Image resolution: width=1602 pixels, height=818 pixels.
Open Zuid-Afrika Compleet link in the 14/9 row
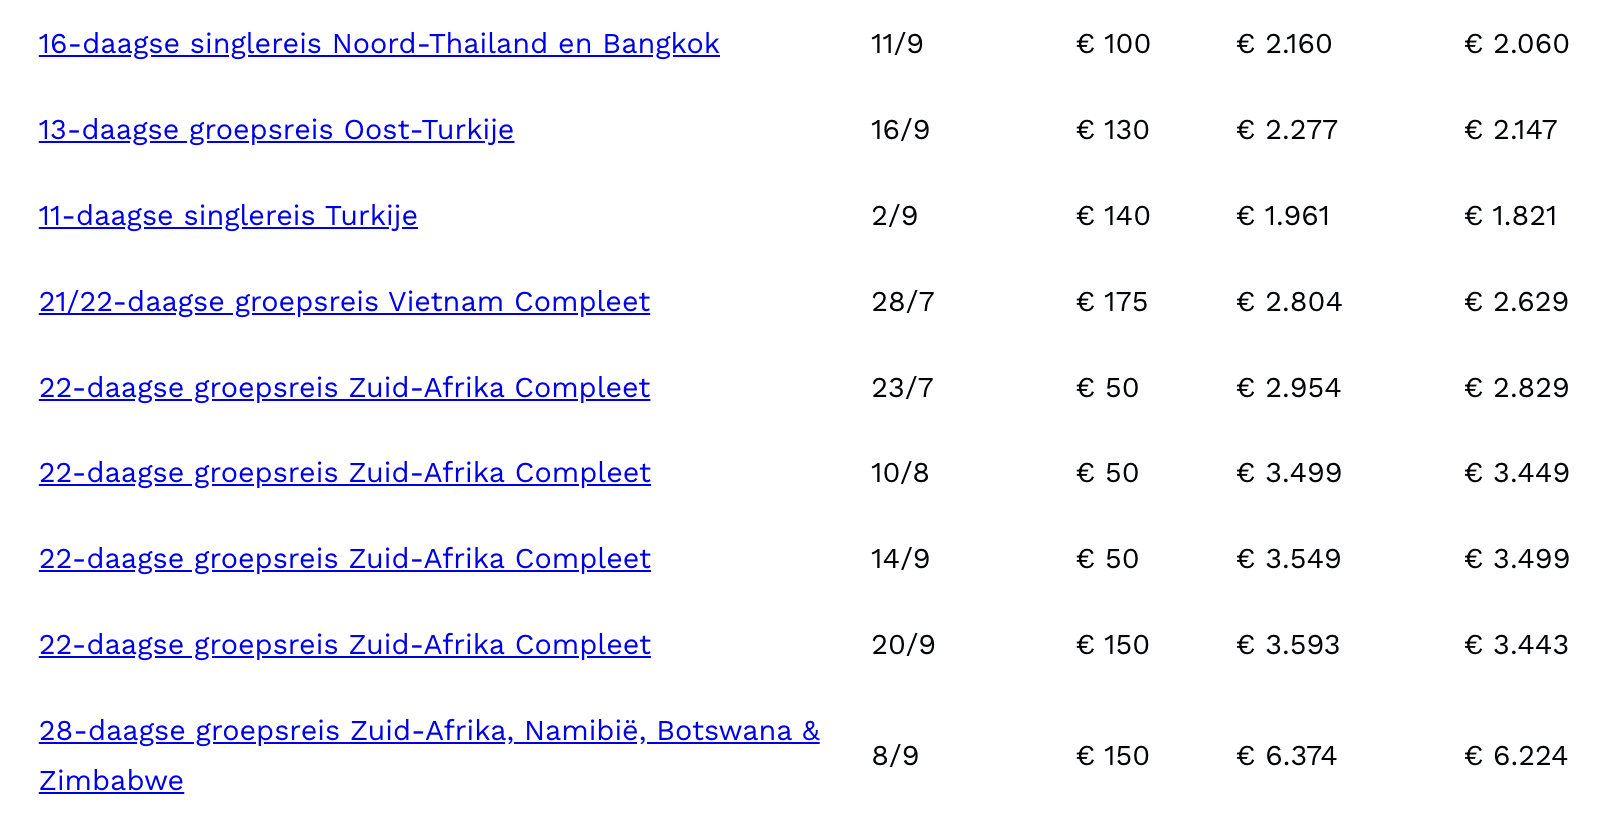[x=345, y=559]
